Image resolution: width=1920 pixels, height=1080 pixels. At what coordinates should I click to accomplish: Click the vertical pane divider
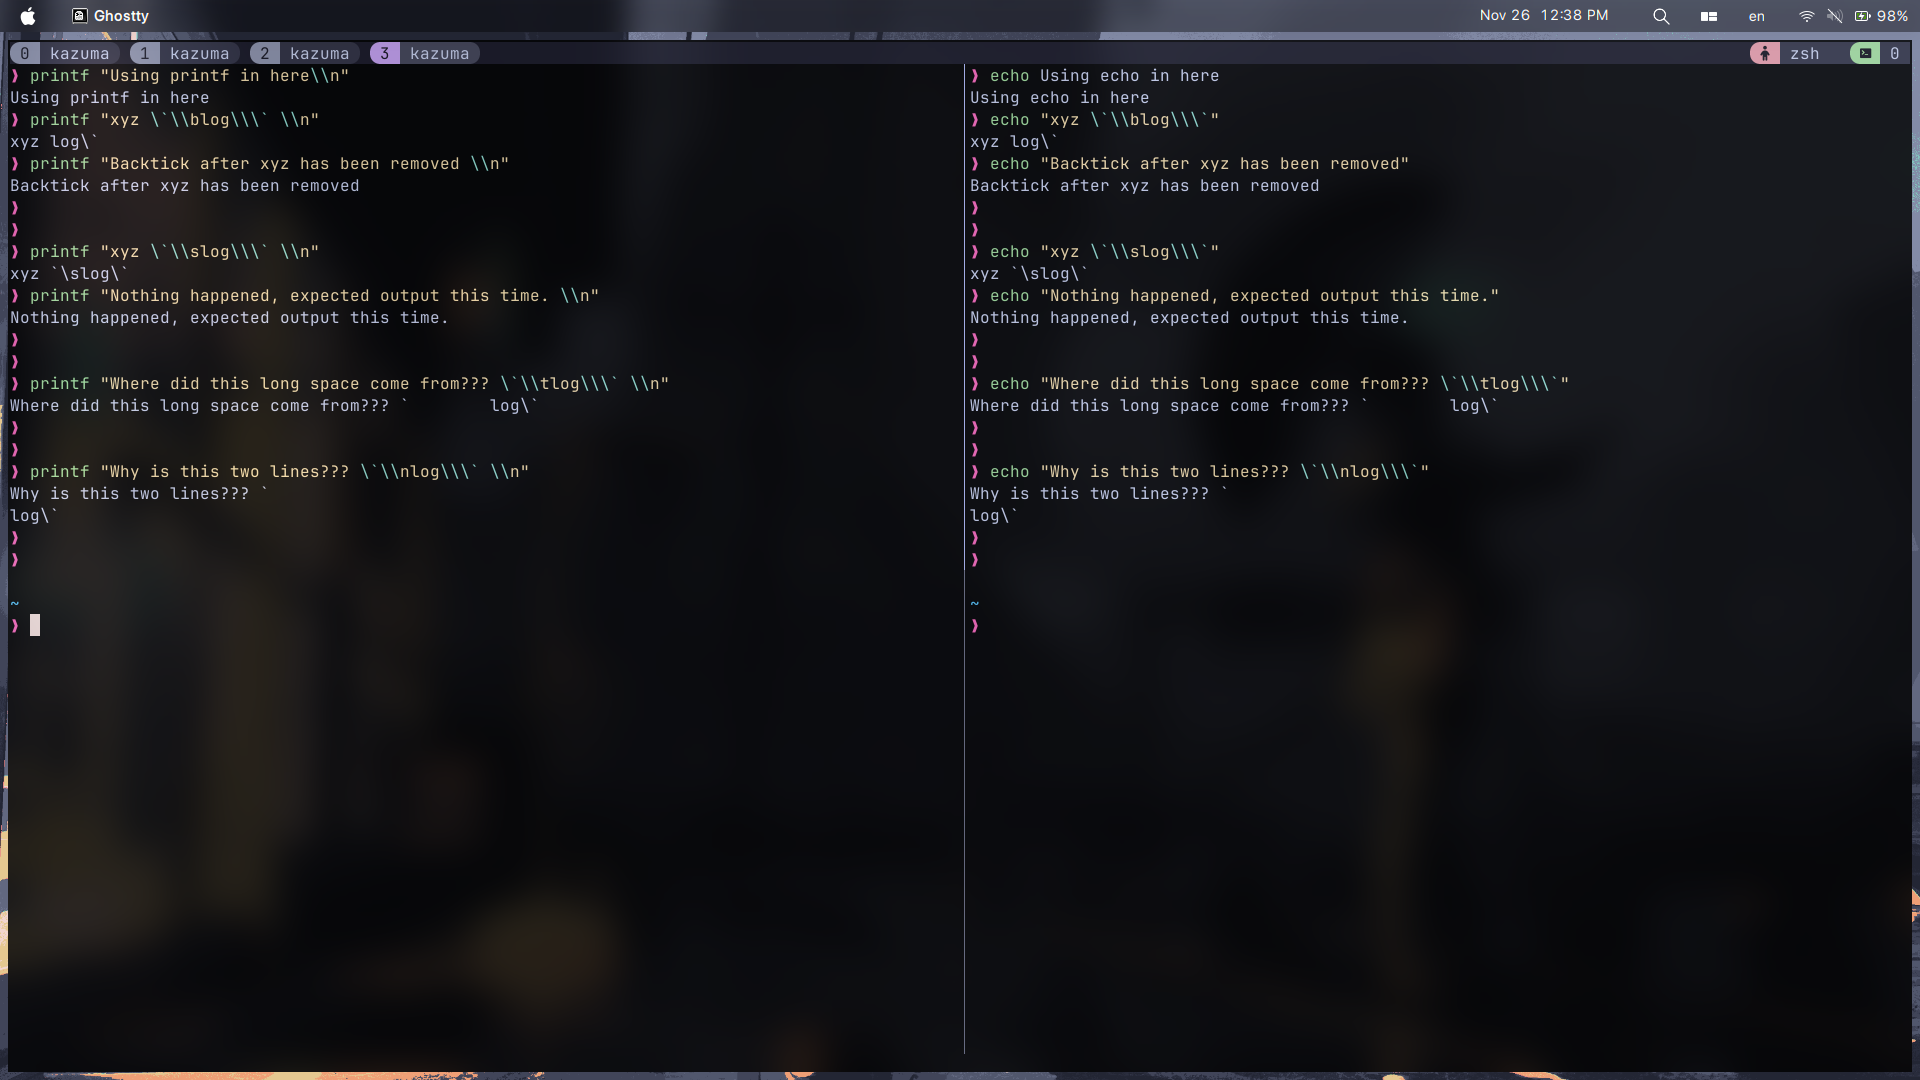pos(964,800)
